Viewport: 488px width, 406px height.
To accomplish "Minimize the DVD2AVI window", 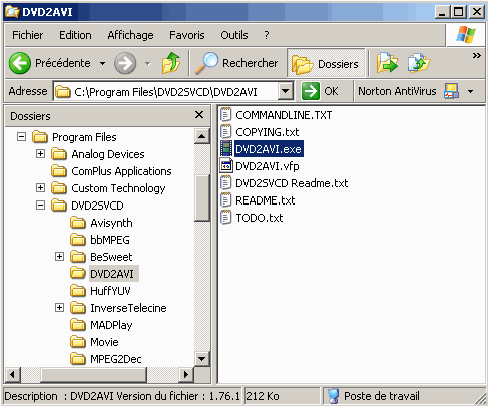I will click(443, 12).
